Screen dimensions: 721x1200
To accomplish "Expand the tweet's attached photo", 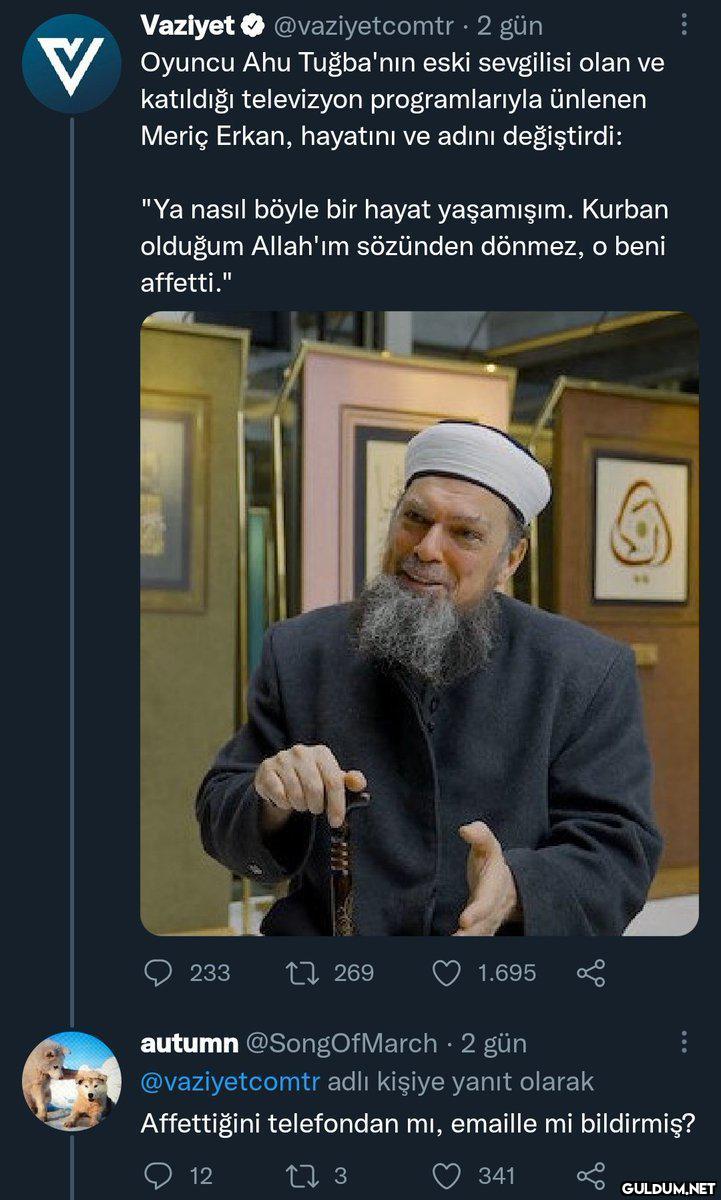I will tap(419, 623).
